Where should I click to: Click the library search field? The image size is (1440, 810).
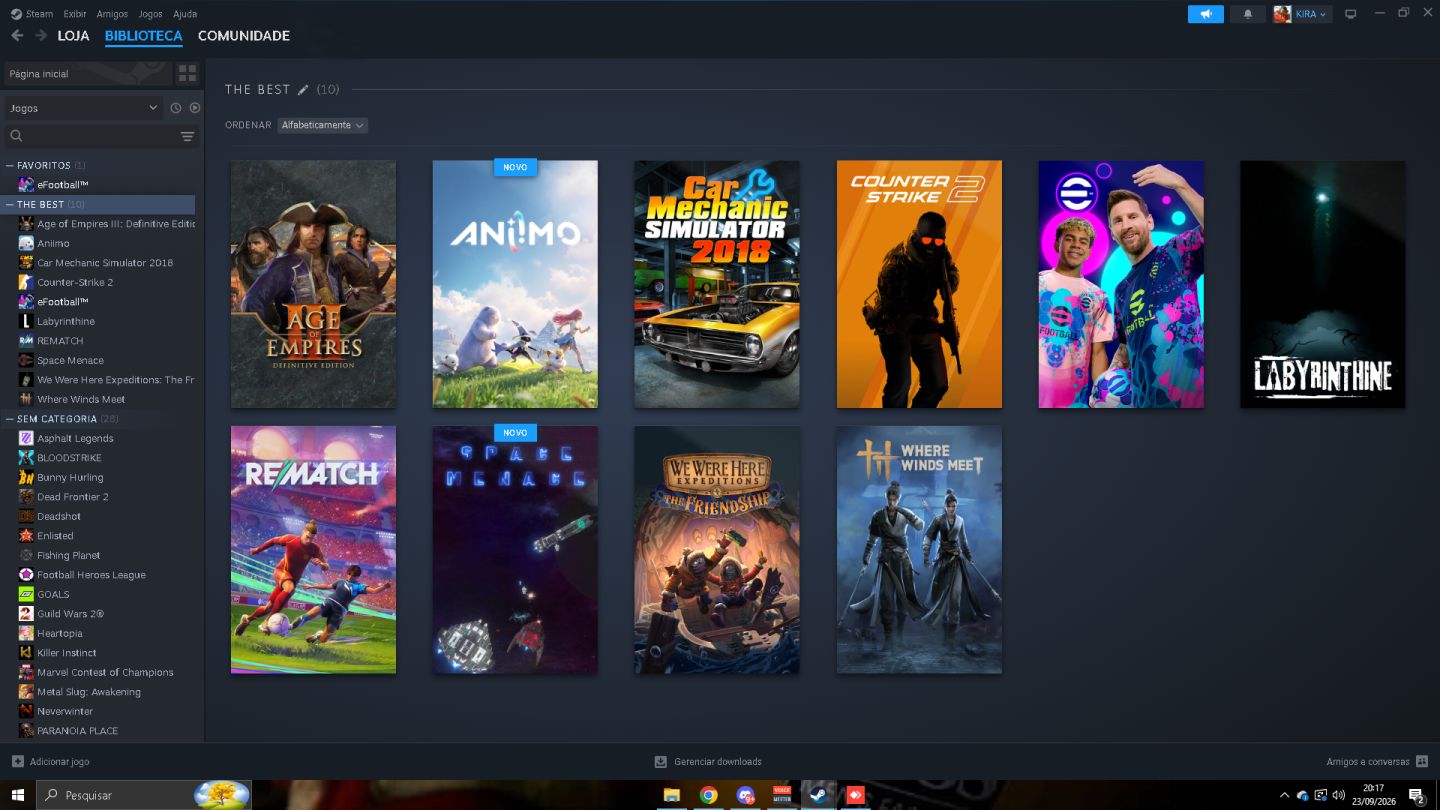pyautogui.click(x=90, y=136)
